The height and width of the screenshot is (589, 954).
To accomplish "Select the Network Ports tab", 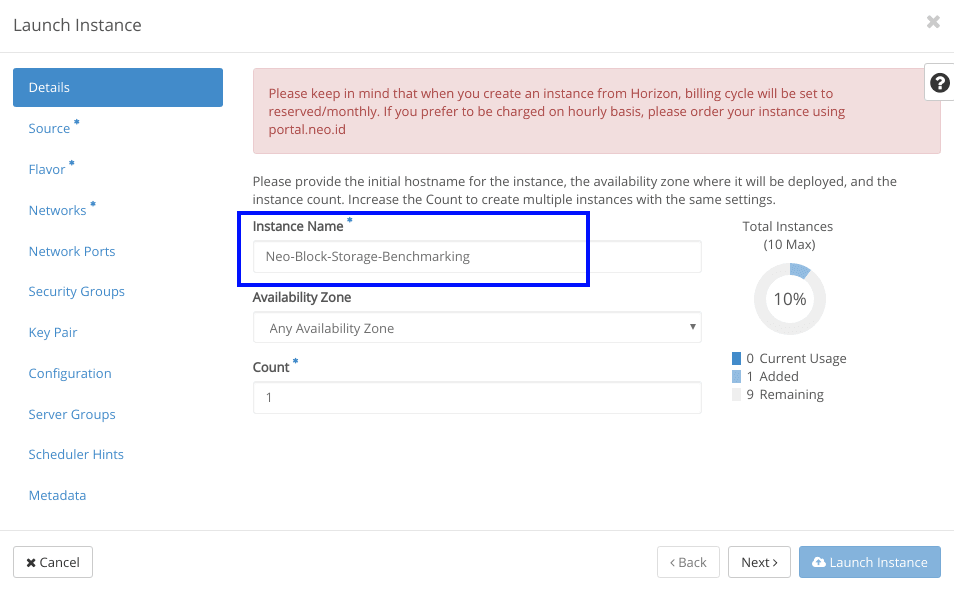I will click(72, 251).
